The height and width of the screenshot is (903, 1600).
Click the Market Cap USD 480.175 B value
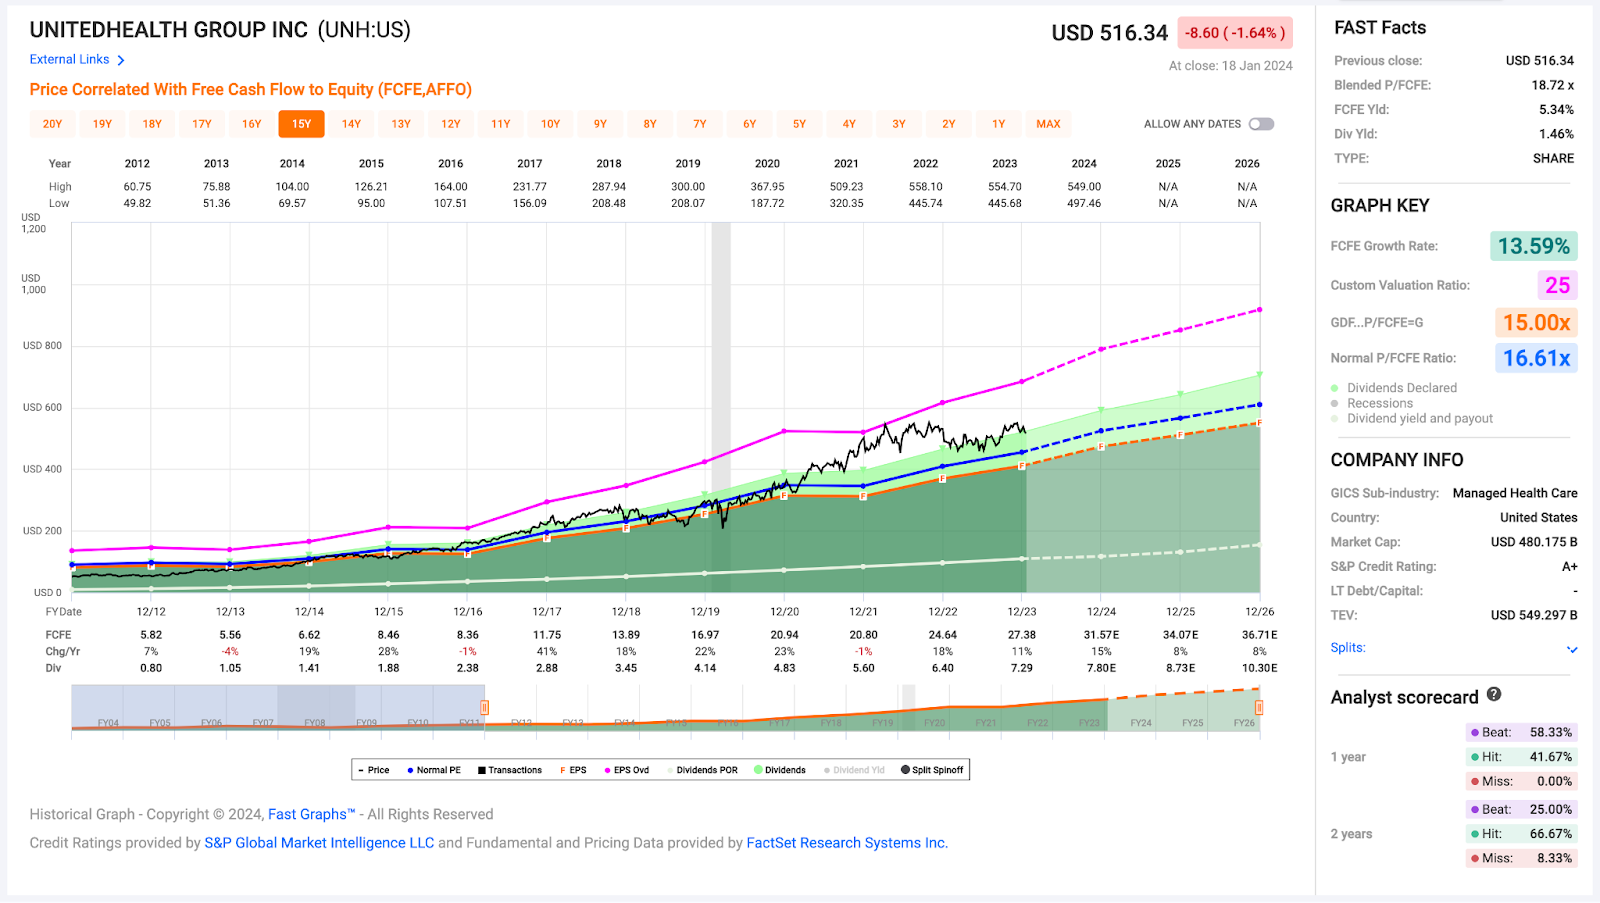pyautogui.click(x=1534, y=542)
